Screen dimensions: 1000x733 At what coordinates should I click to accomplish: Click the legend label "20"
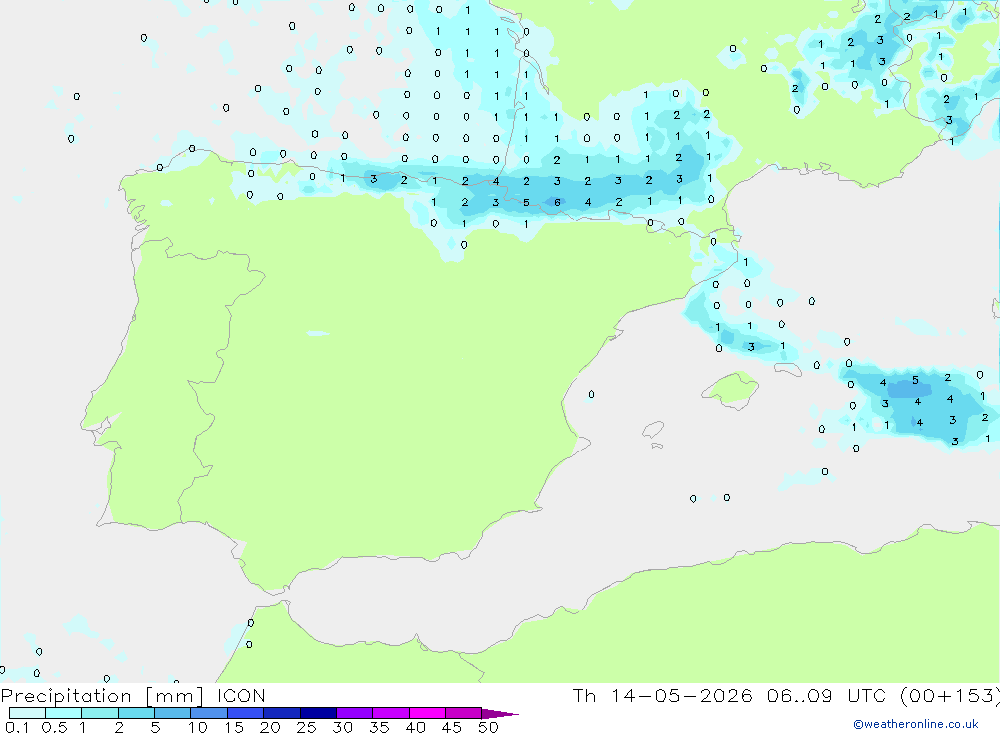click(270, 727)
